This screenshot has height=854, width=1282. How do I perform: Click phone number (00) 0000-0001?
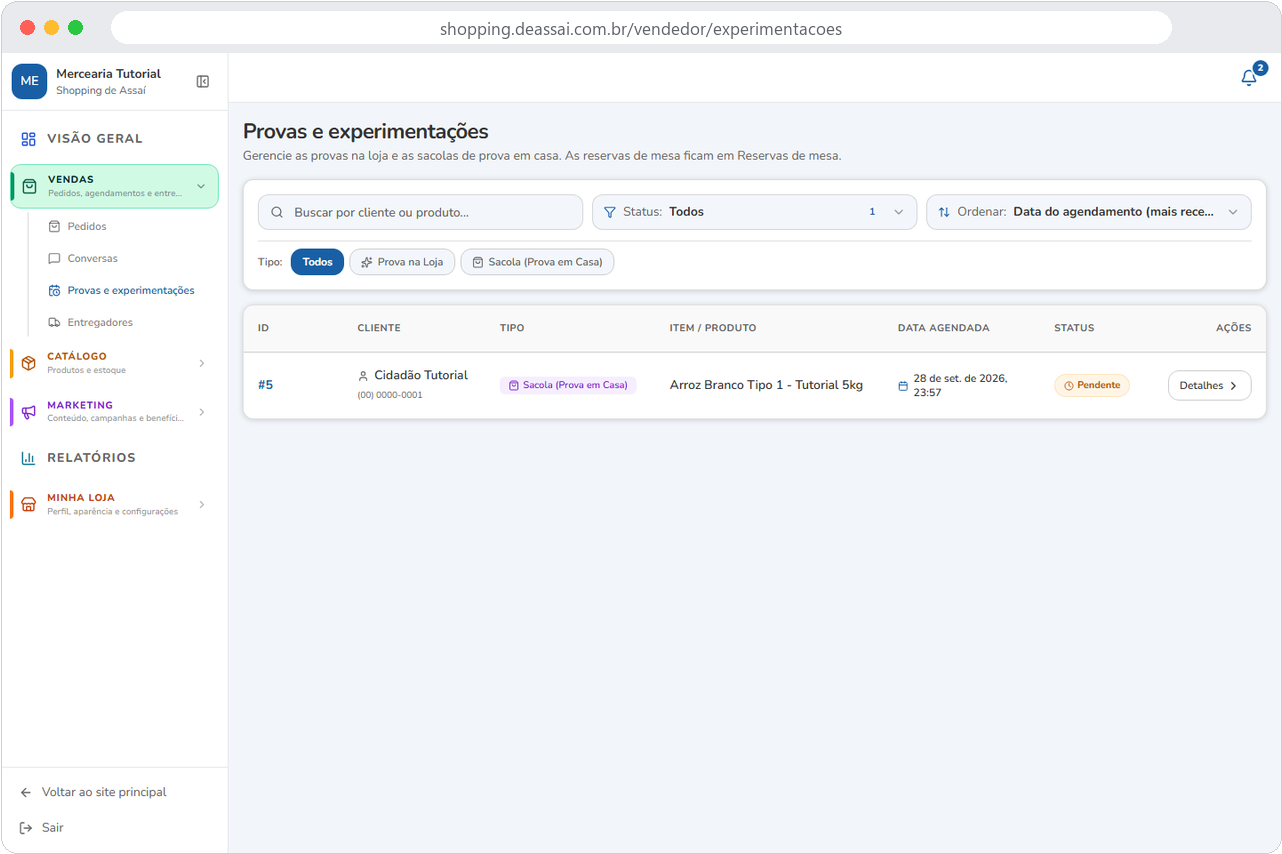pos(390,395)
